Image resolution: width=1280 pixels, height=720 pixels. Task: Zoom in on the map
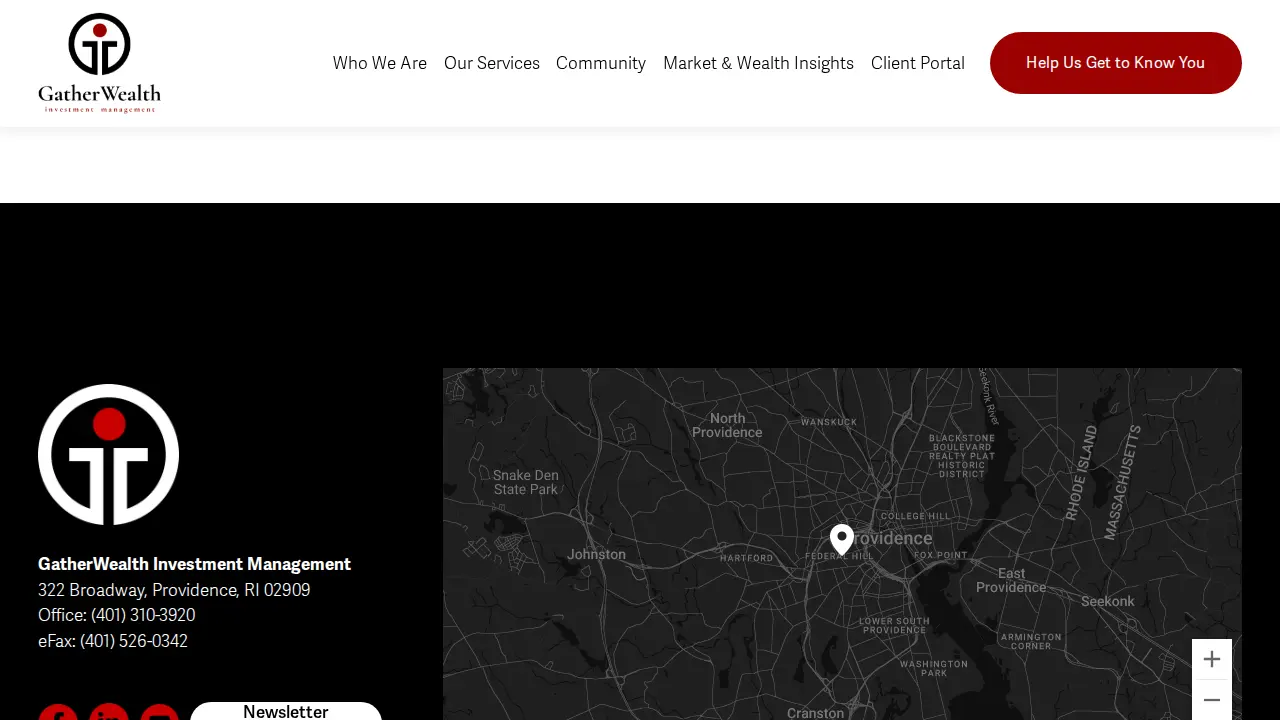(1212, 659)
